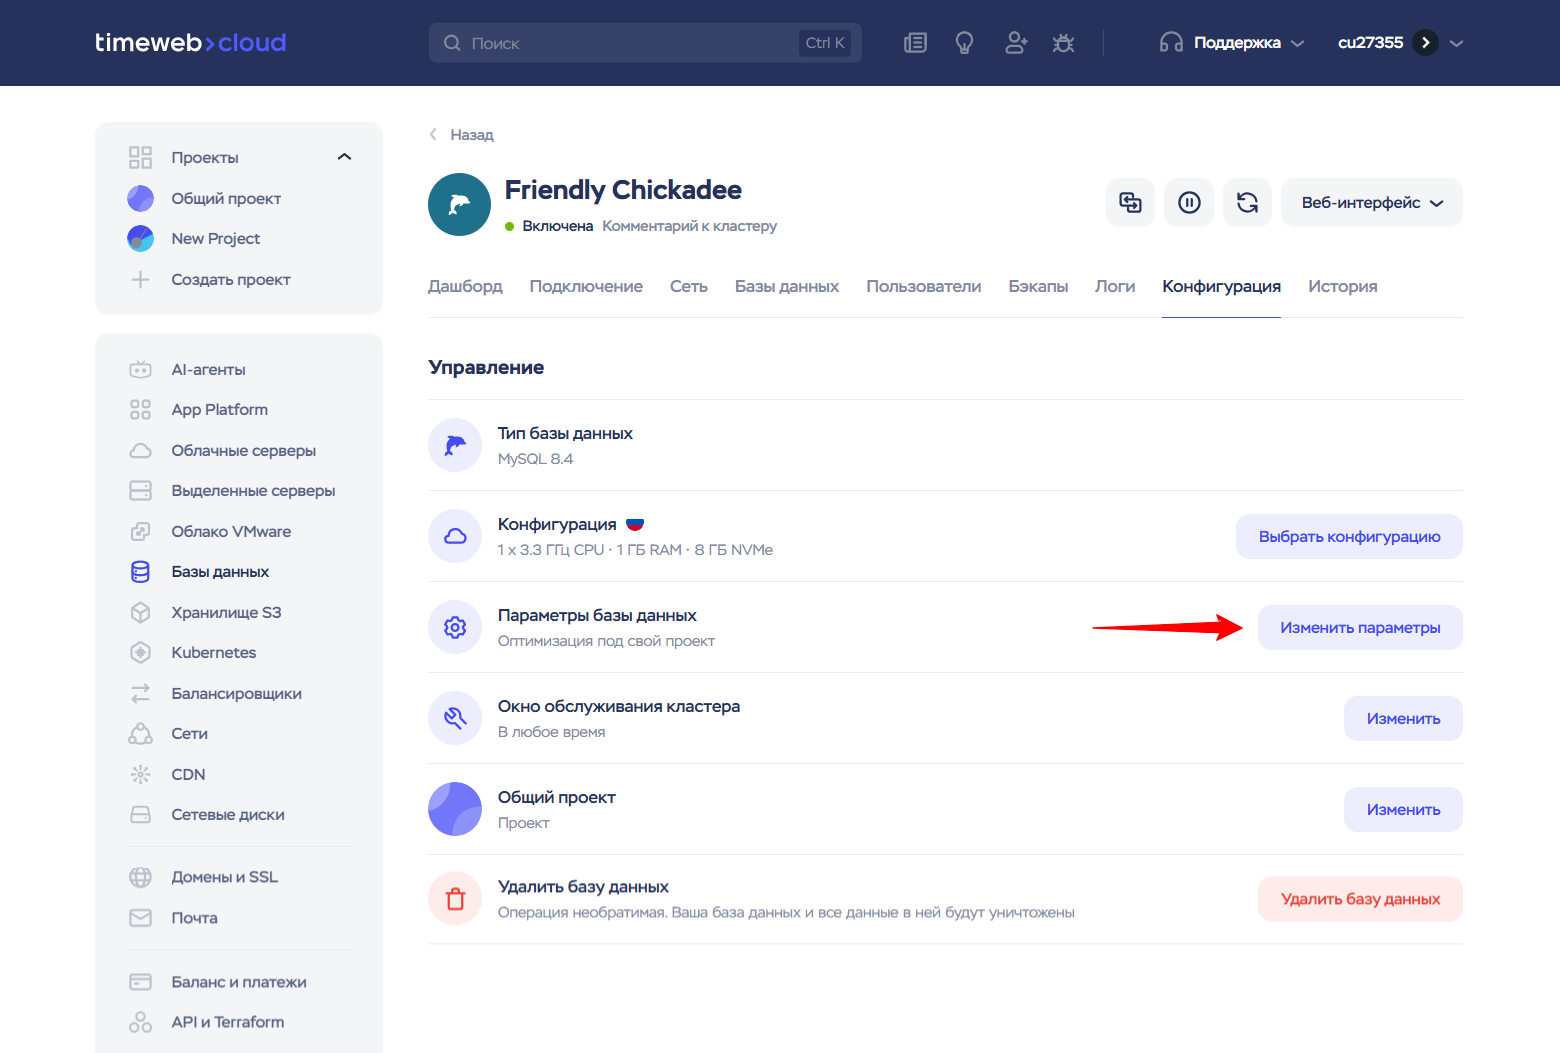The image size is (1560, 1053).
Task: Pause the database cluster
Action: (x=1189, y=203)
